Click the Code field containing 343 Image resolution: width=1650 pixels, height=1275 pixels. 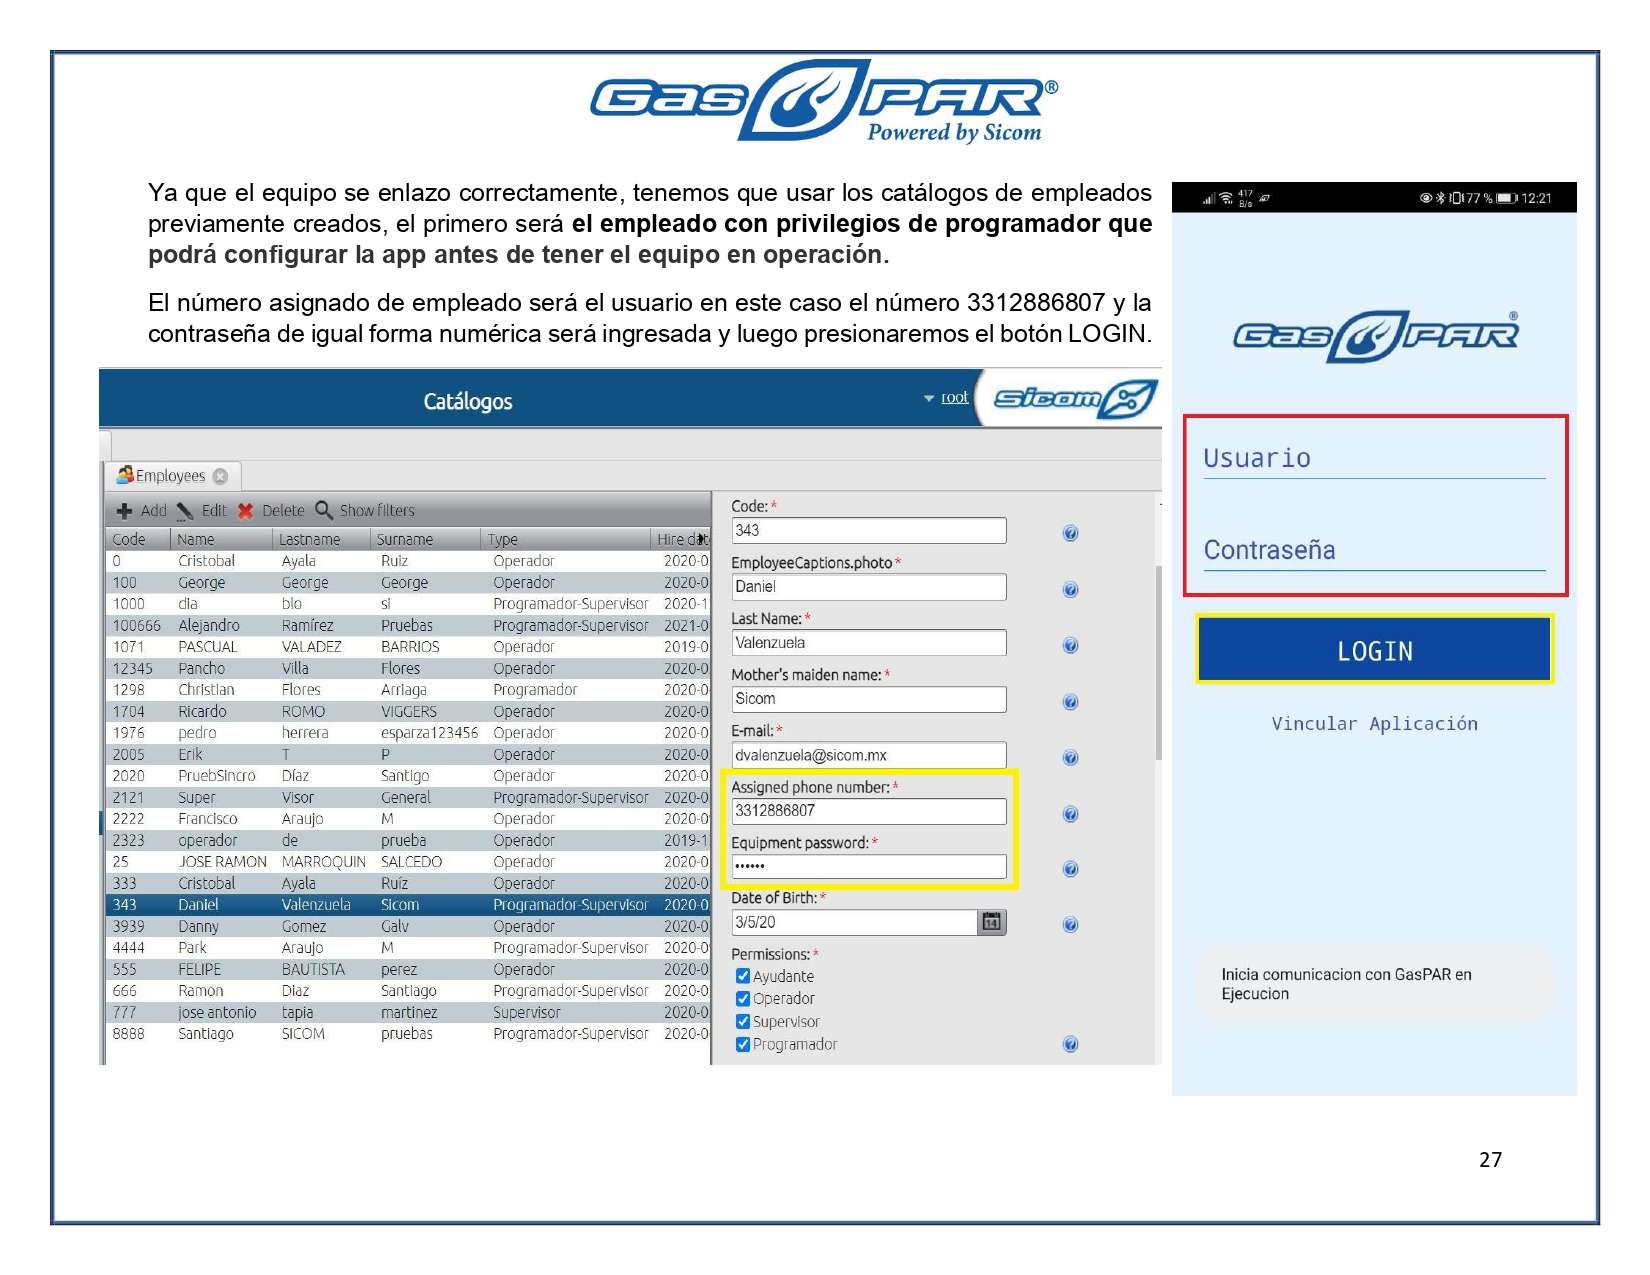(868, 531)
